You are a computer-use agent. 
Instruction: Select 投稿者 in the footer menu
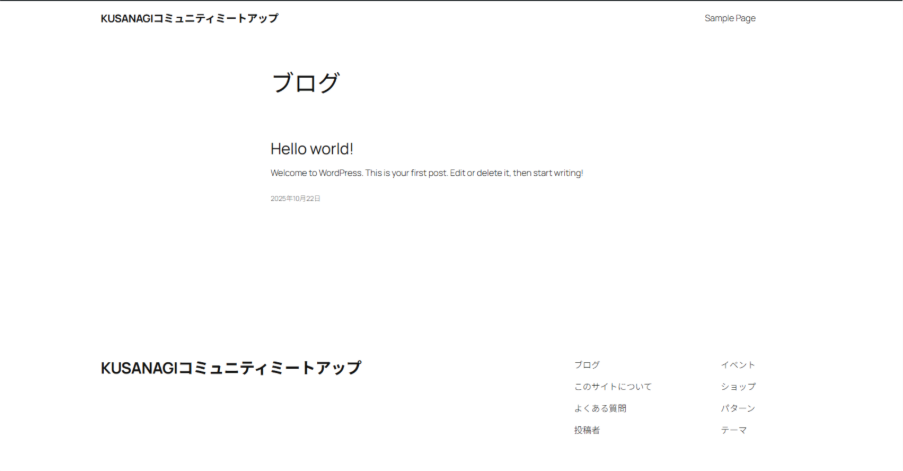point(587,430)
